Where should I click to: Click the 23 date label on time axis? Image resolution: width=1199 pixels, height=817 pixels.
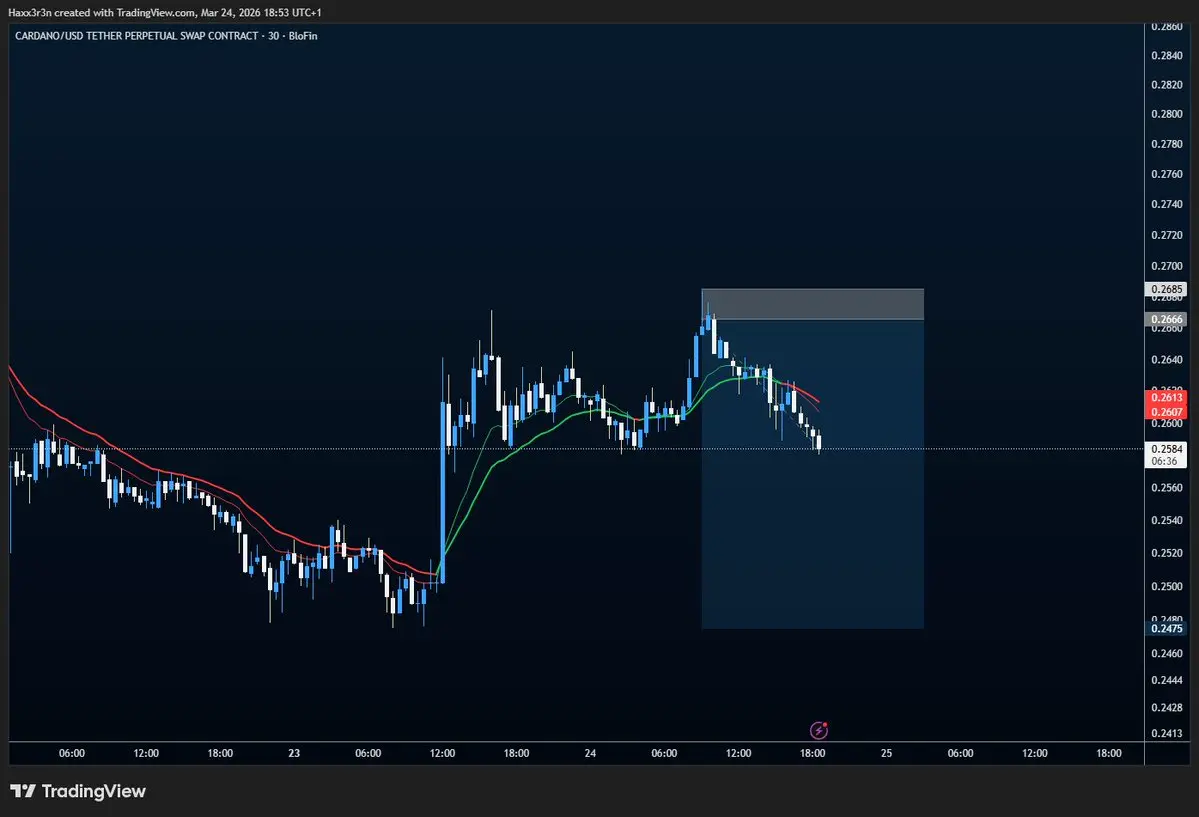[x=294, y=753]
